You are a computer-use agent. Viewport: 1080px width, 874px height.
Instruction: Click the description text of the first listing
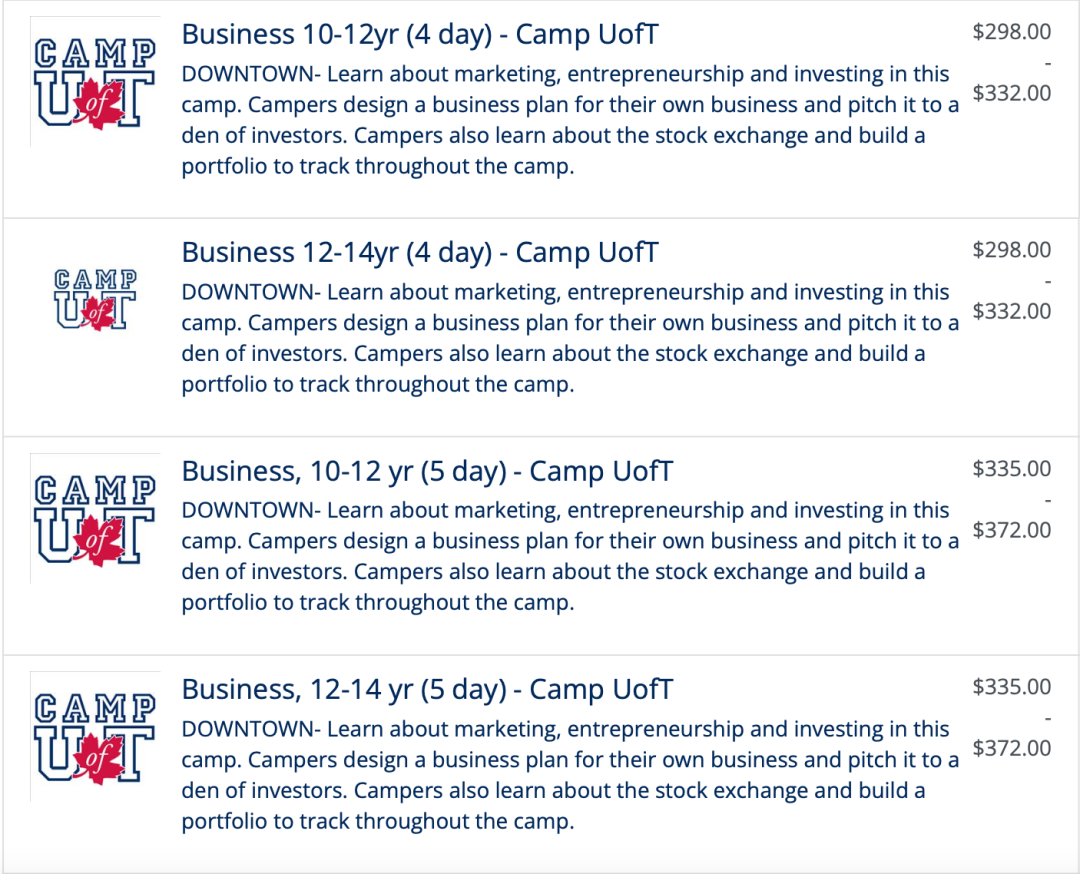570,120
